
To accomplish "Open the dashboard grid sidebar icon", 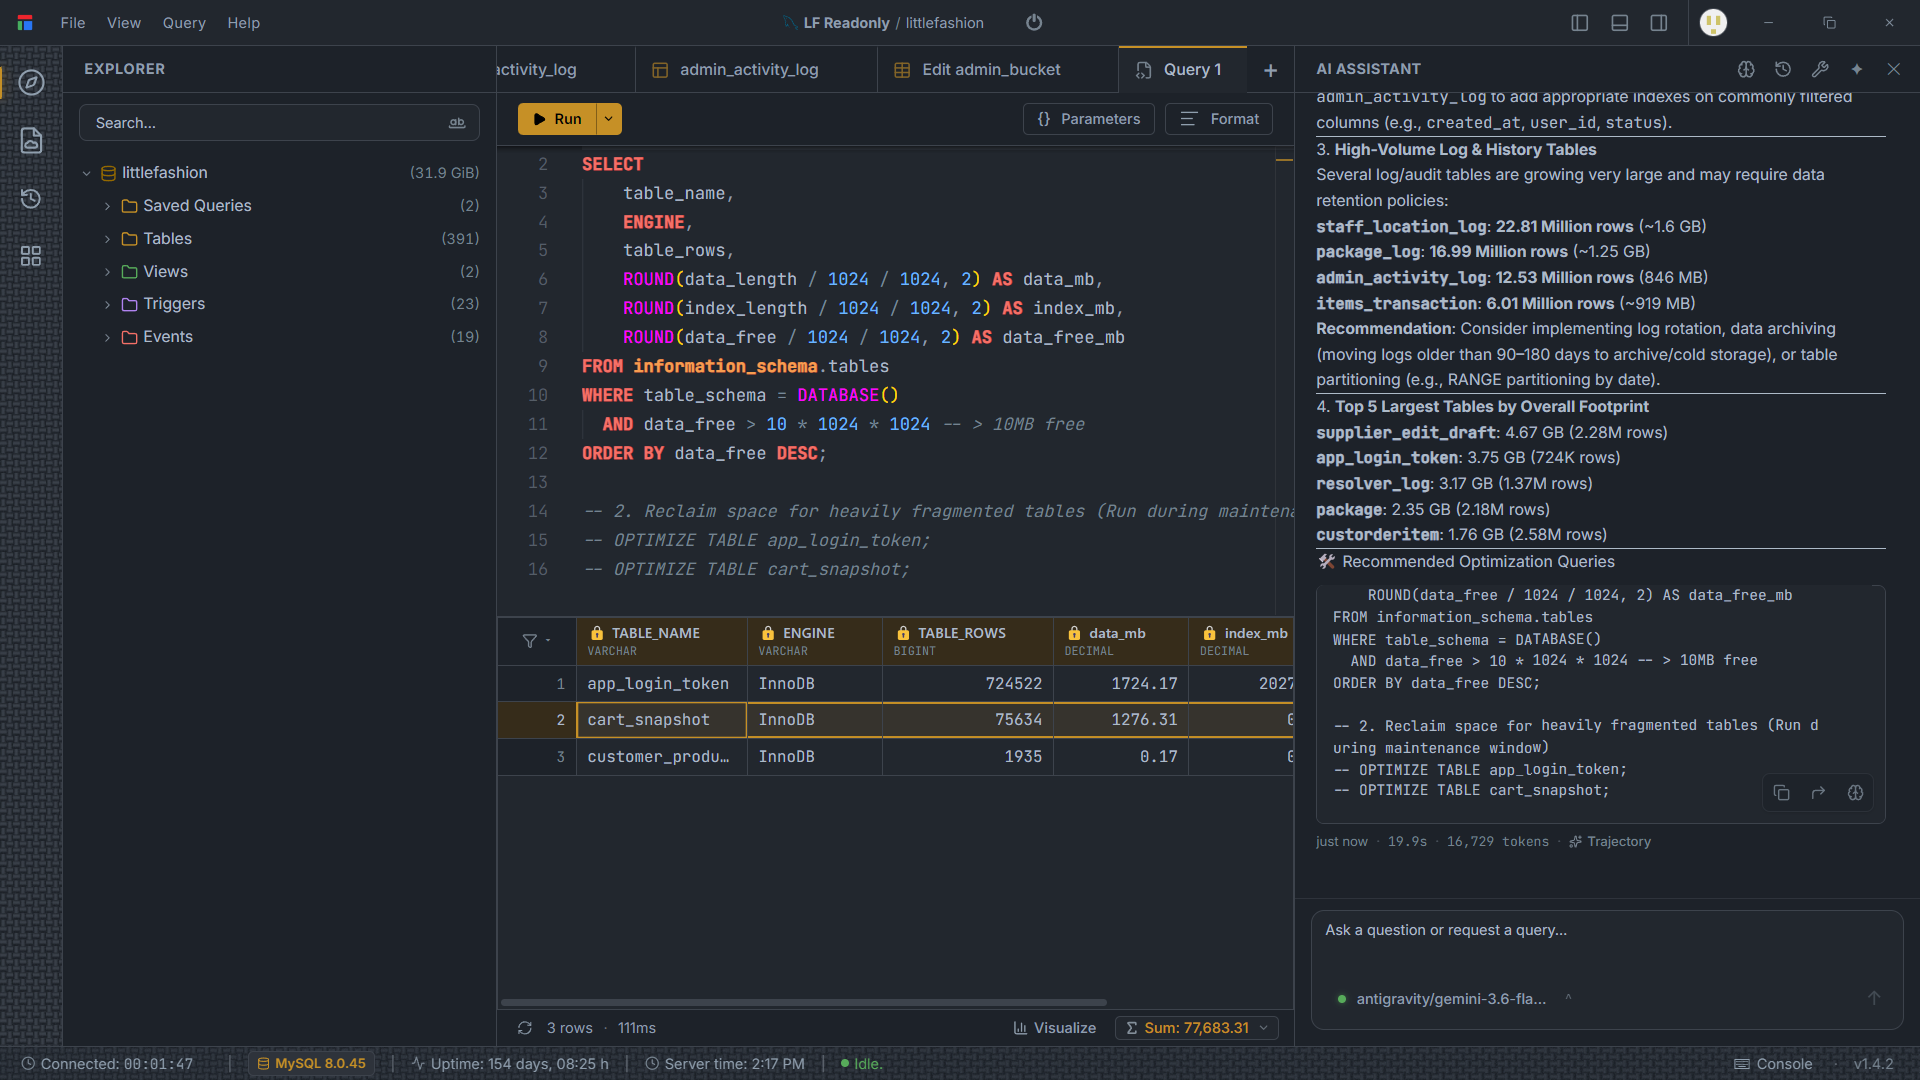I will [x=31, y=256].
